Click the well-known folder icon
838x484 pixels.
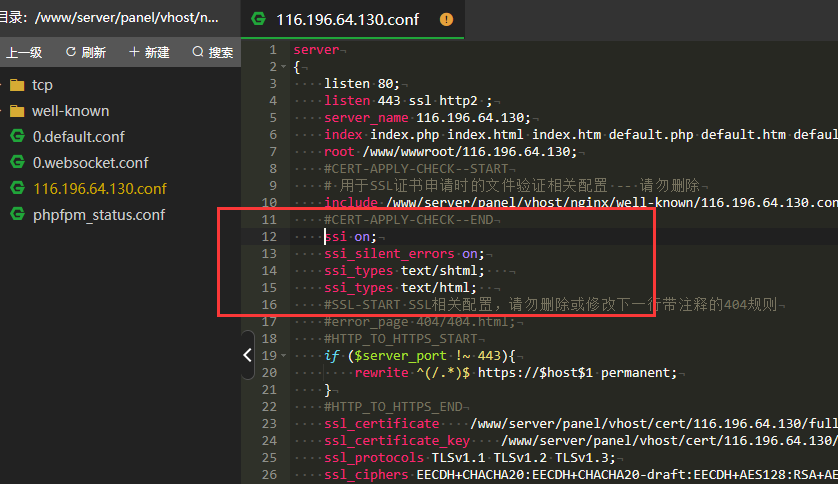(x=16, y=111)
